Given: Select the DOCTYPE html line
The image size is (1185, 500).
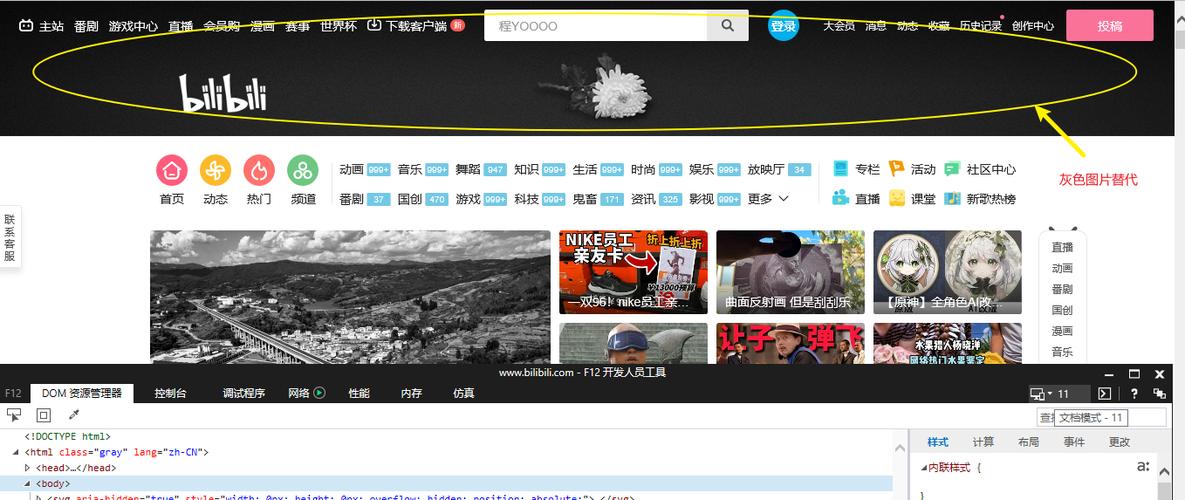Looking at the screenshot, I should (68, 437).
